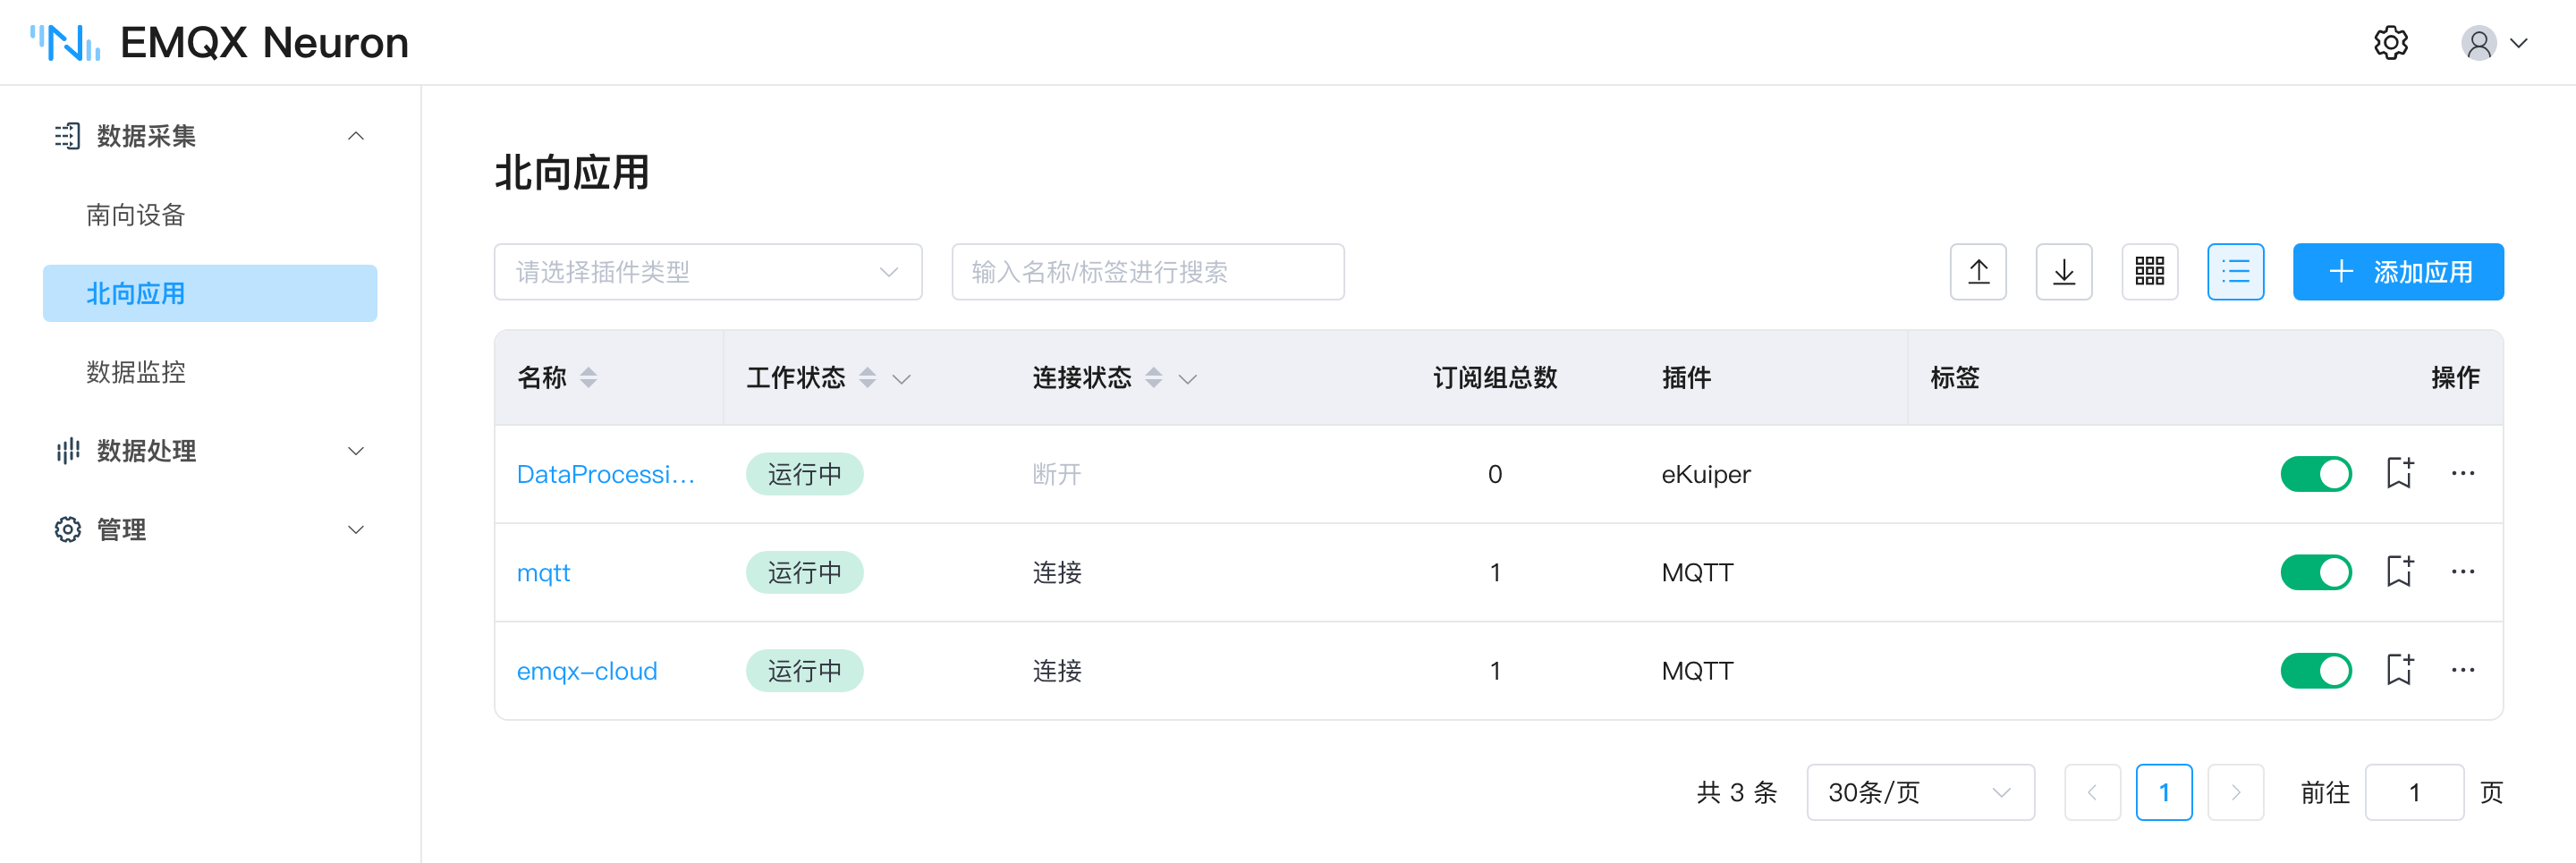Click the 添加应用 button
2576x863 pixels.
(2398, 272)
